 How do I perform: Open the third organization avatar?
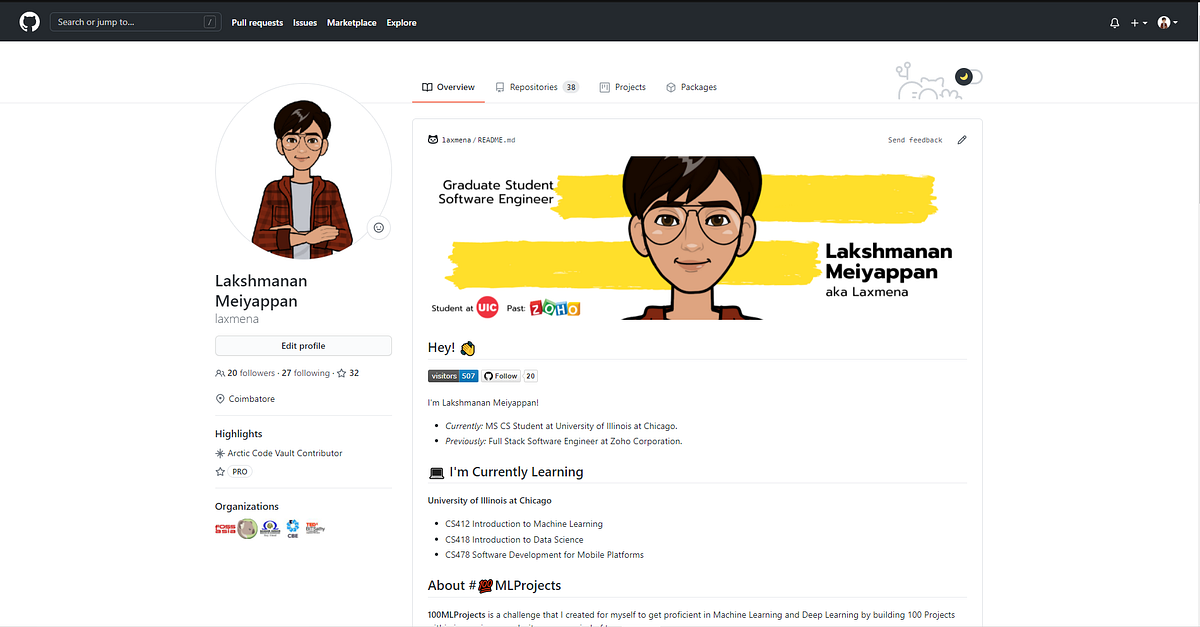pyautogui.click(x=270, y=528)
